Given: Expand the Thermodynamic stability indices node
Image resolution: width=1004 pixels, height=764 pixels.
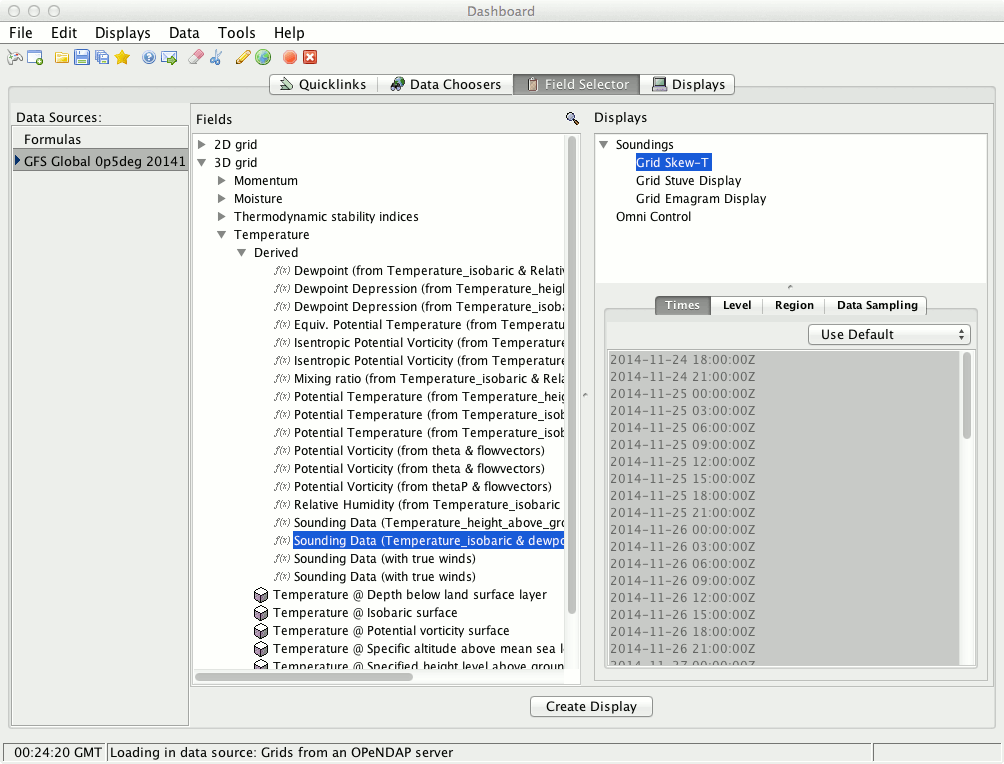Looking at the screenshot, I should [x=222, y=217].
